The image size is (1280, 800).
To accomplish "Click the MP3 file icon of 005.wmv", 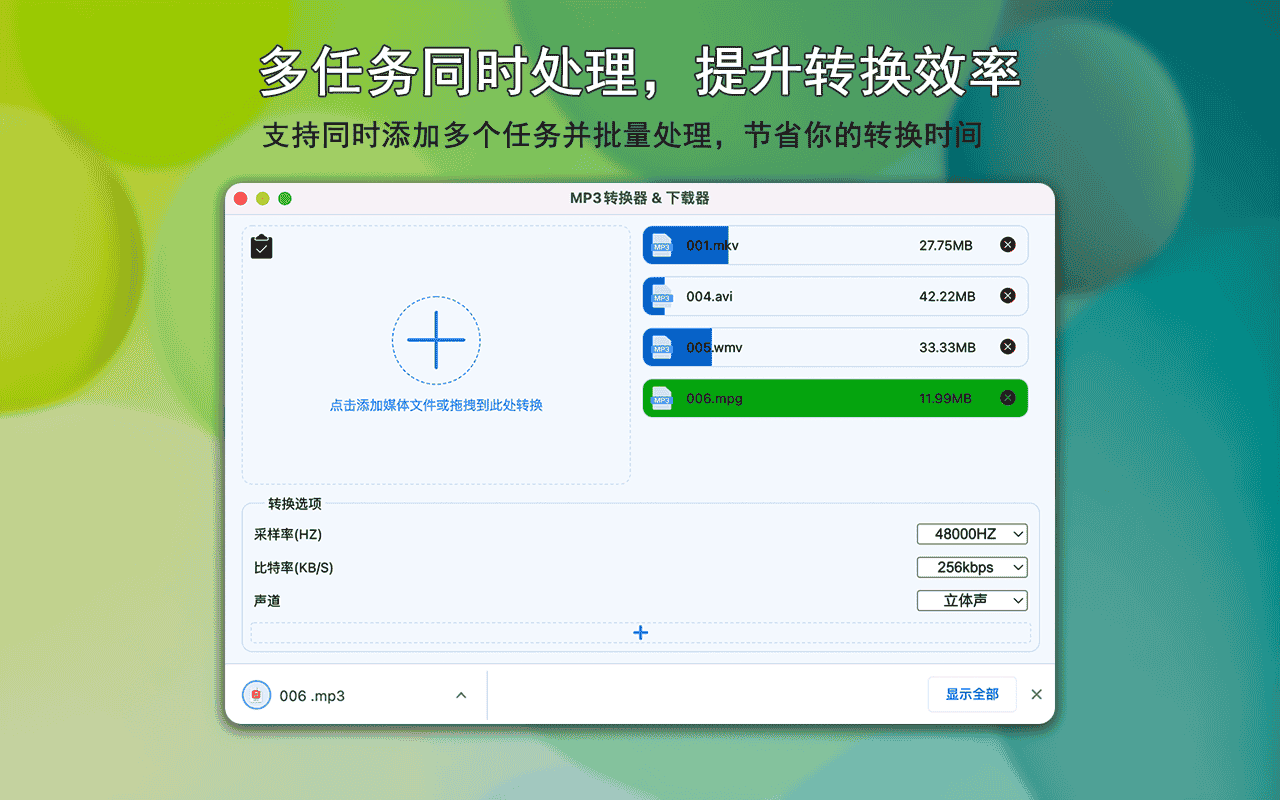I will (662, 346).
